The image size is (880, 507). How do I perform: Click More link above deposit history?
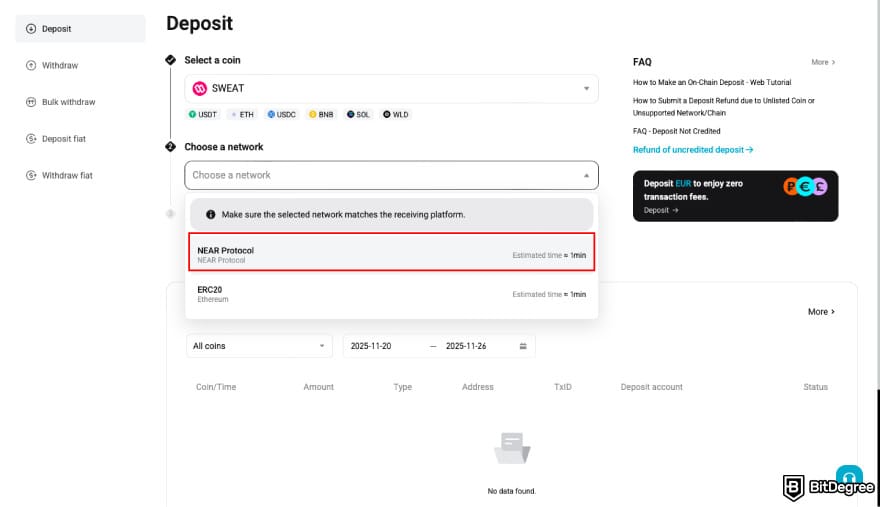pos(821,312)
